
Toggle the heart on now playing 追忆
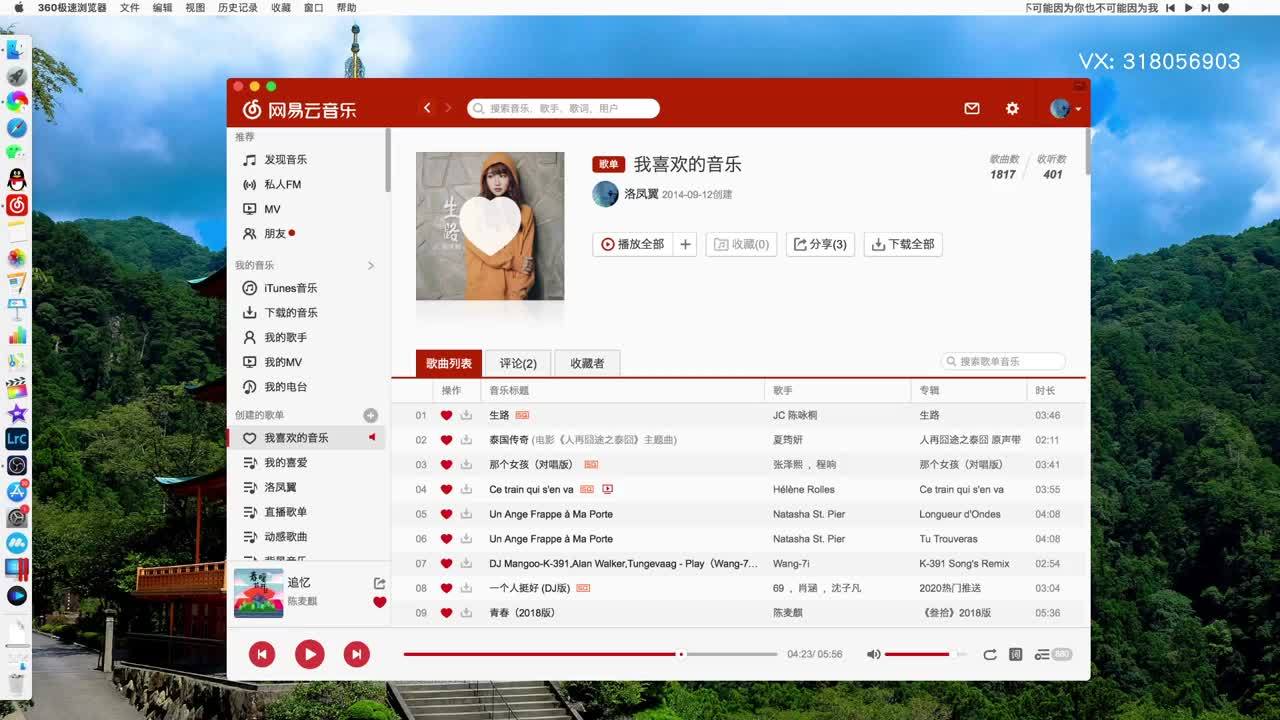point(379,602)
